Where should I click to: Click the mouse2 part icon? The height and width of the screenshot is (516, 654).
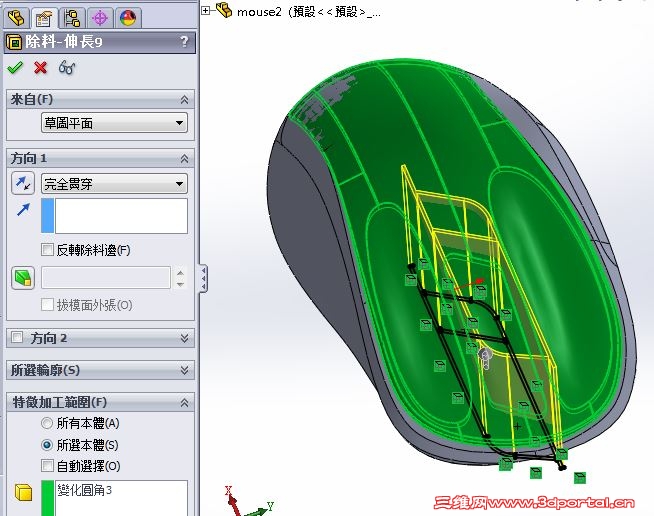(224, 10)
